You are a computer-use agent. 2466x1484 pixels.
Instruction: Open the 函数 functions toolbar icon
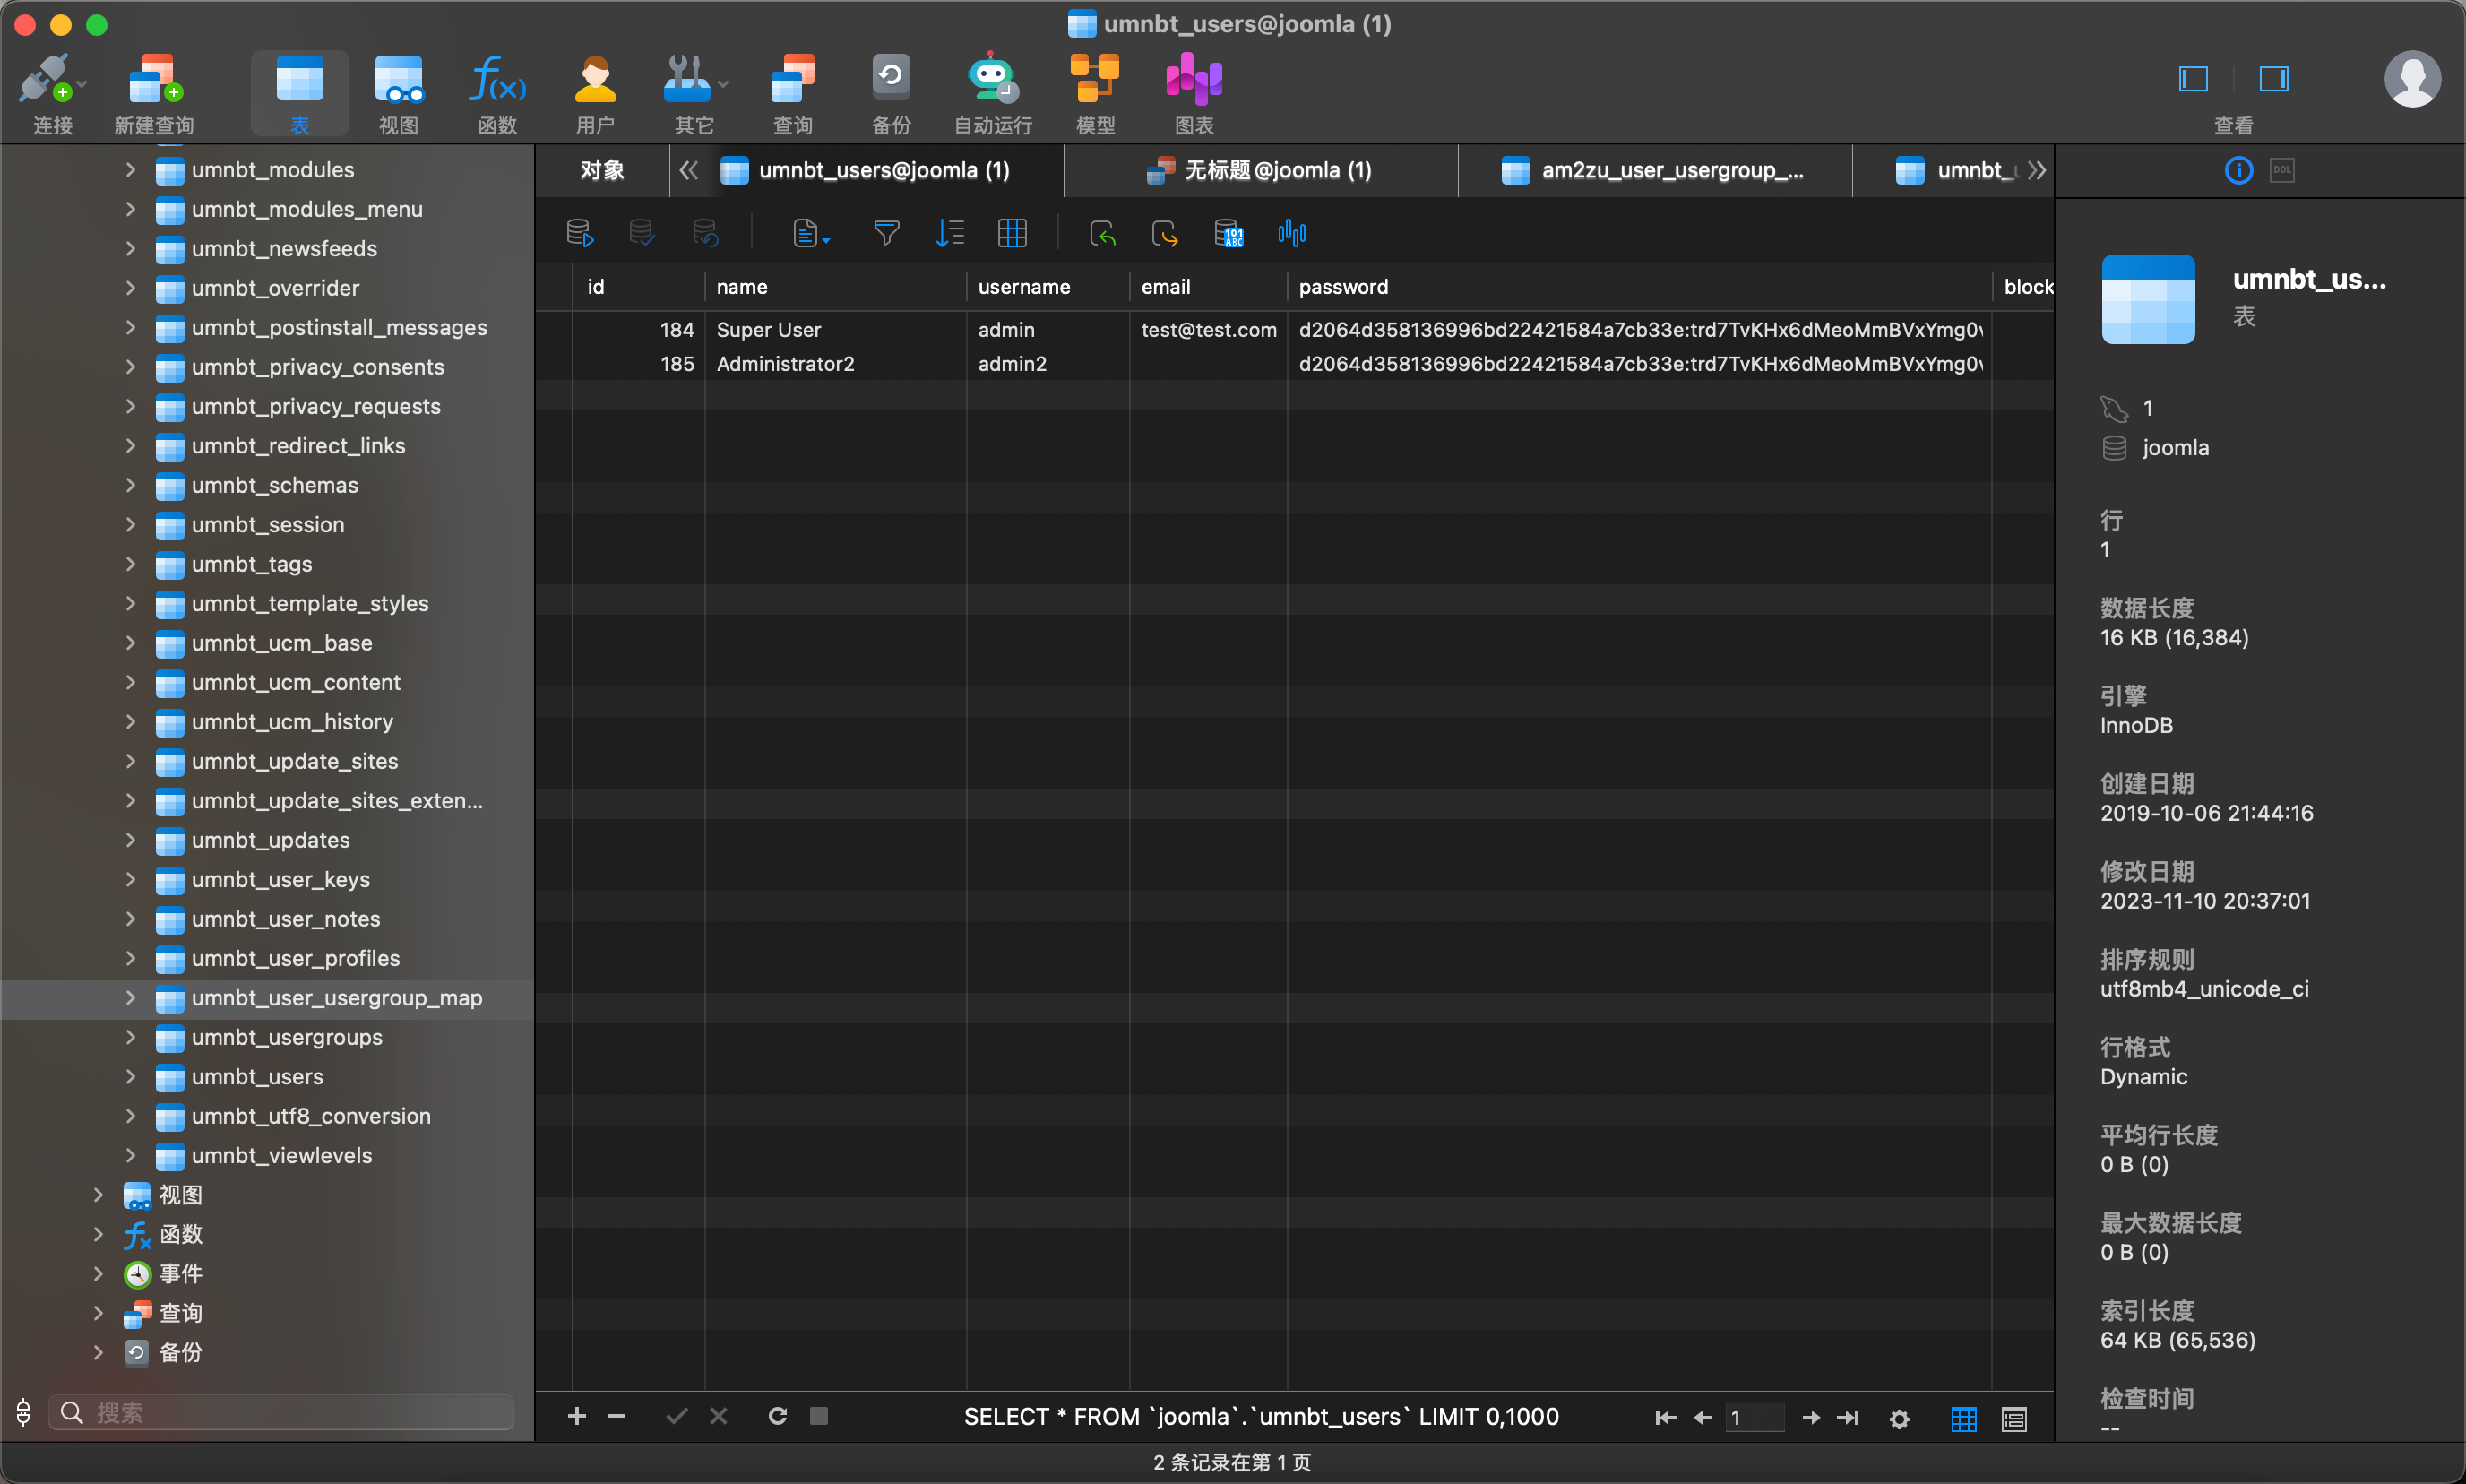[x=497, y=93]
